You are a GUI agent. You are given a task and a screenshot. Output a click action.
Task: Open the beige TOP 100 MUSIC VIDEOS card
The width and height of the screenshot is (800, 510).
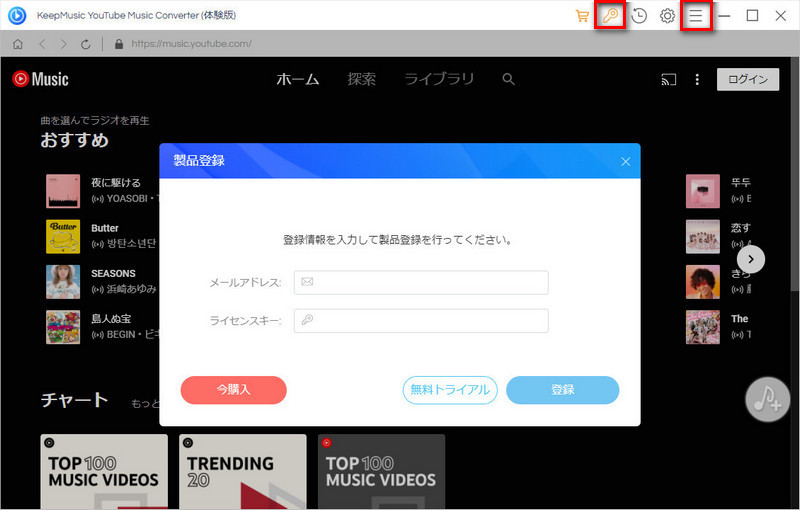tap(104, 472)
